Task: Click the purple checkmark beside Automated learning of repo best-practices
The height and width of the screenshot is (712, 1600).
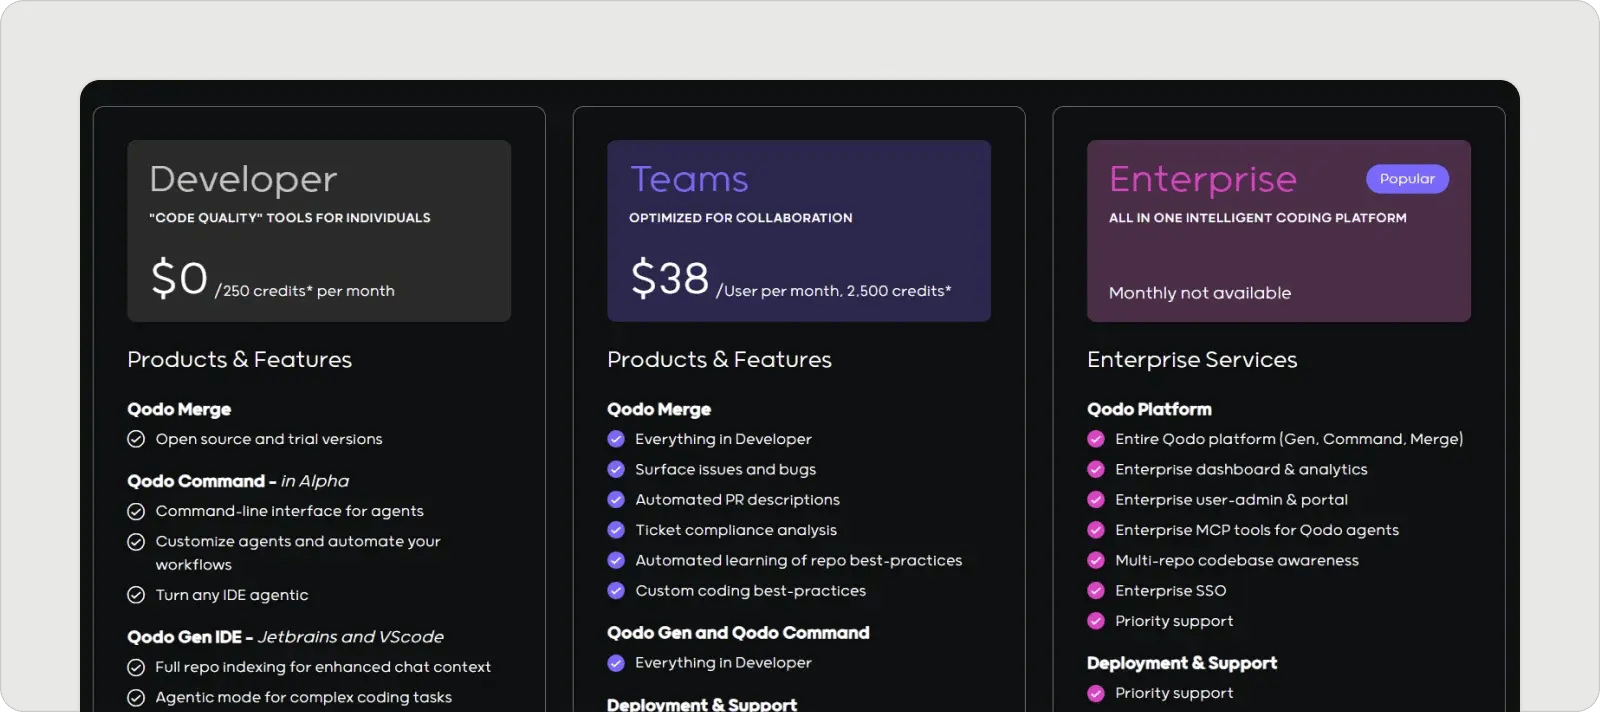Action: pyautogui.click(x=616, y=560)
